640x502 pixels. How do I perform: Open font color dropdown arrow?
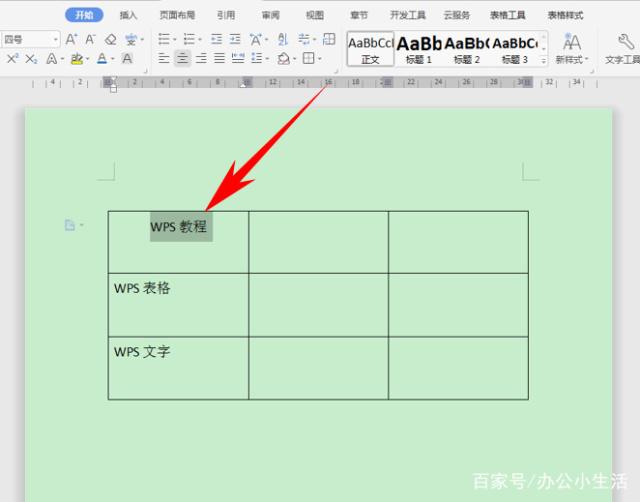pyautogui.click(x=112, y=59)
